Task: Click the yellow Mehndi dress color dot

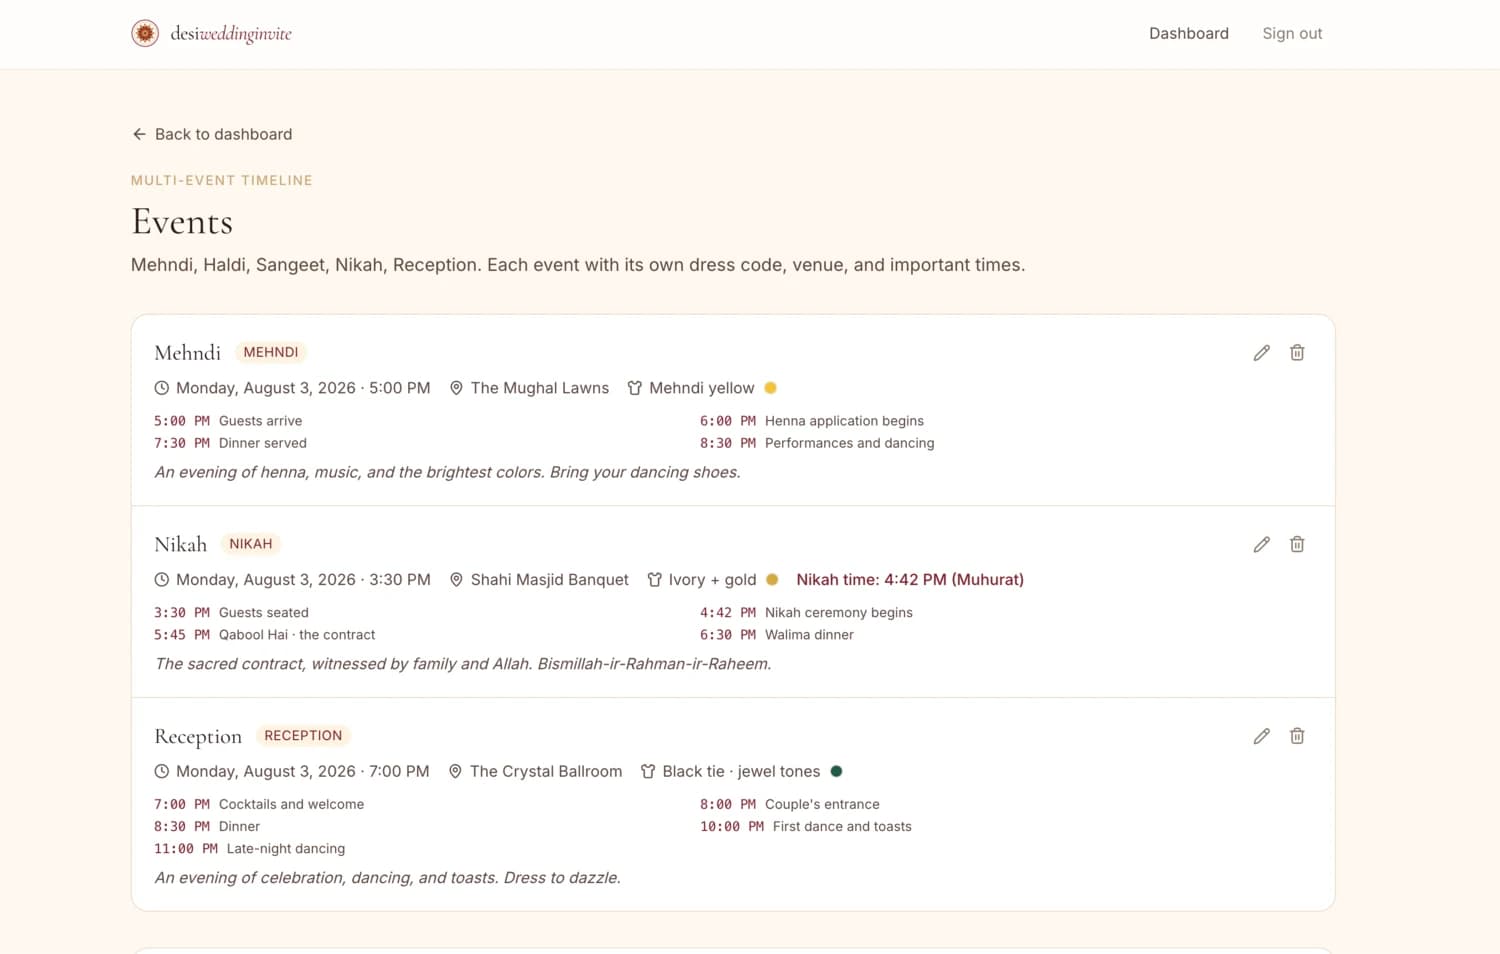Action: tap(770, 388)
